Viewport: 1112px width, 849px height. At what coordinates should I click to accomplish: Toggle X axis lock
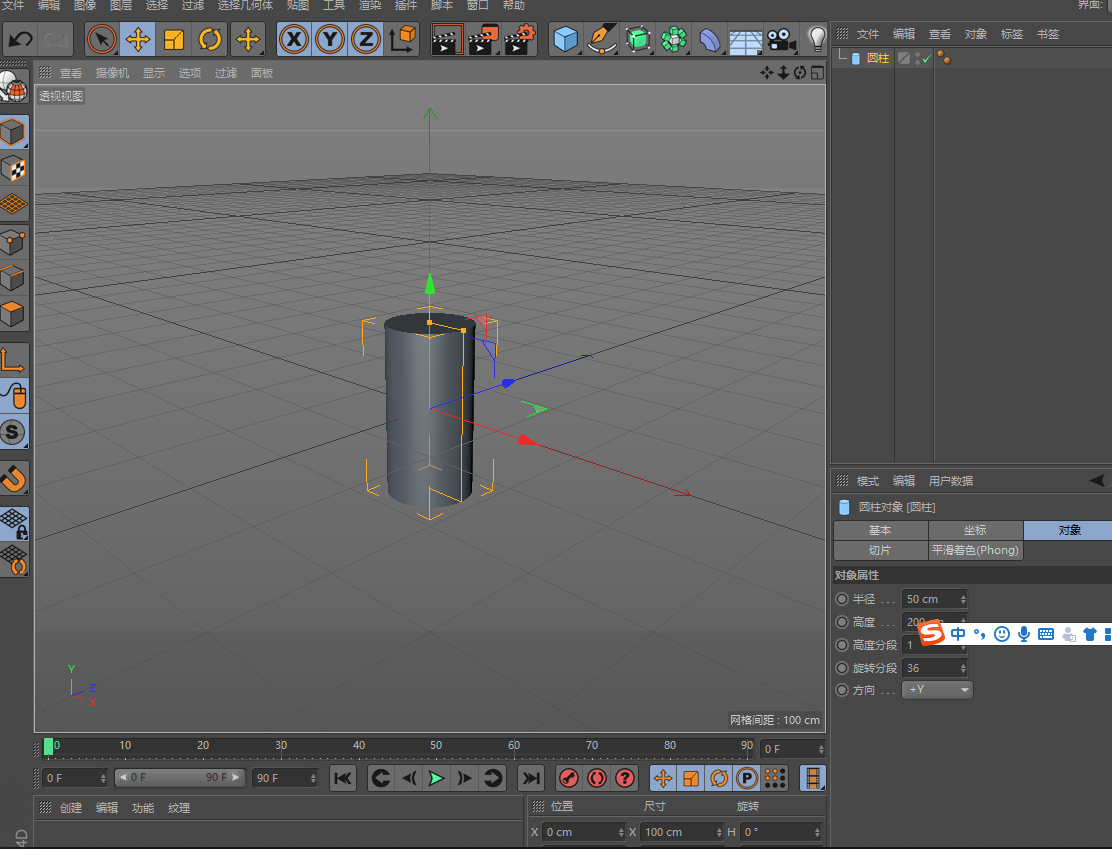[x=294, y=39]
